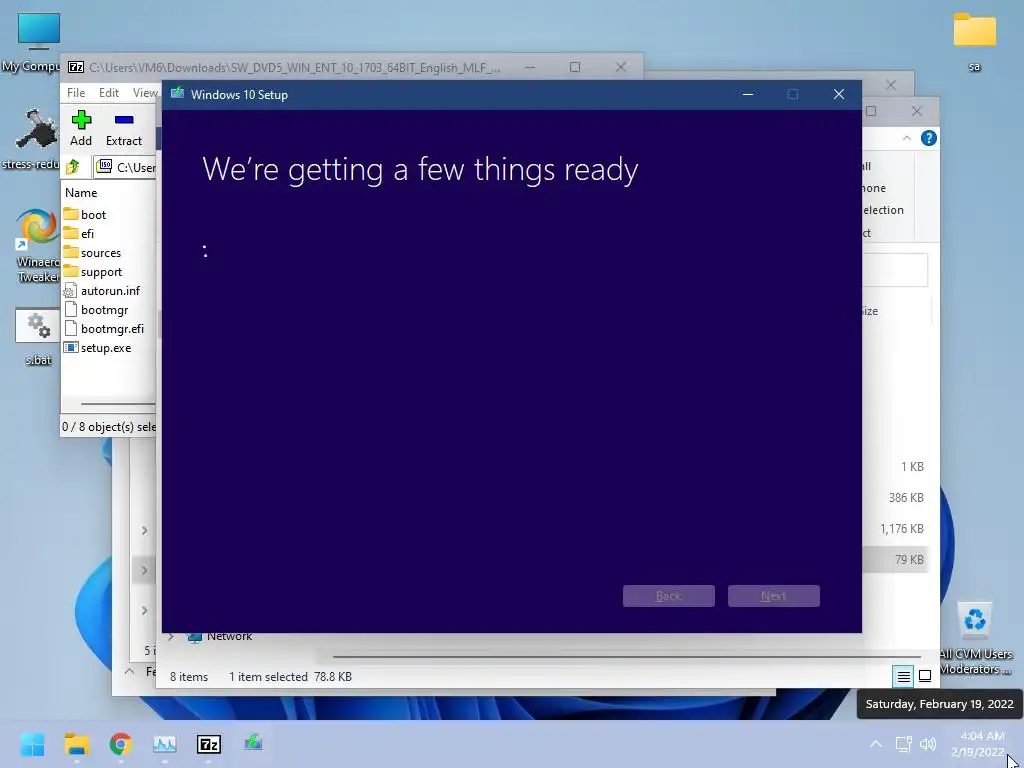This screenshot has width=1024, height=768.
Task: Select the Winaero Tweaker desktop shortcut
Action: [x=38, y=245]
